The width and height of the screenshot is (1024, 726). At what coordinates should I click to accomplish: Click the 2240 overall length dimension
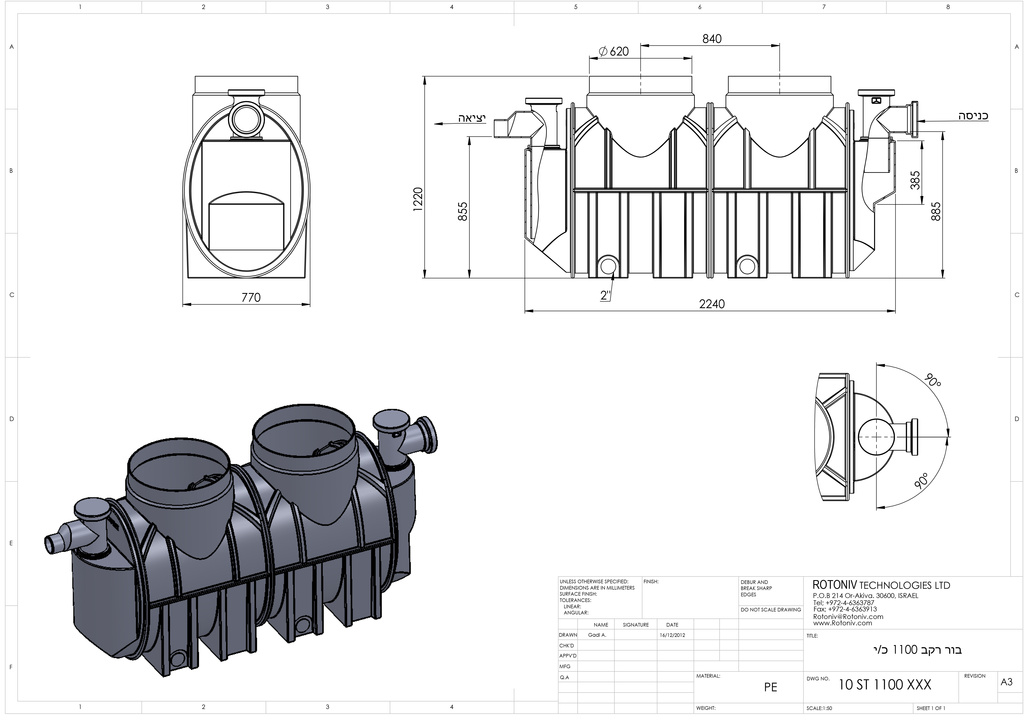coord(712,304)
